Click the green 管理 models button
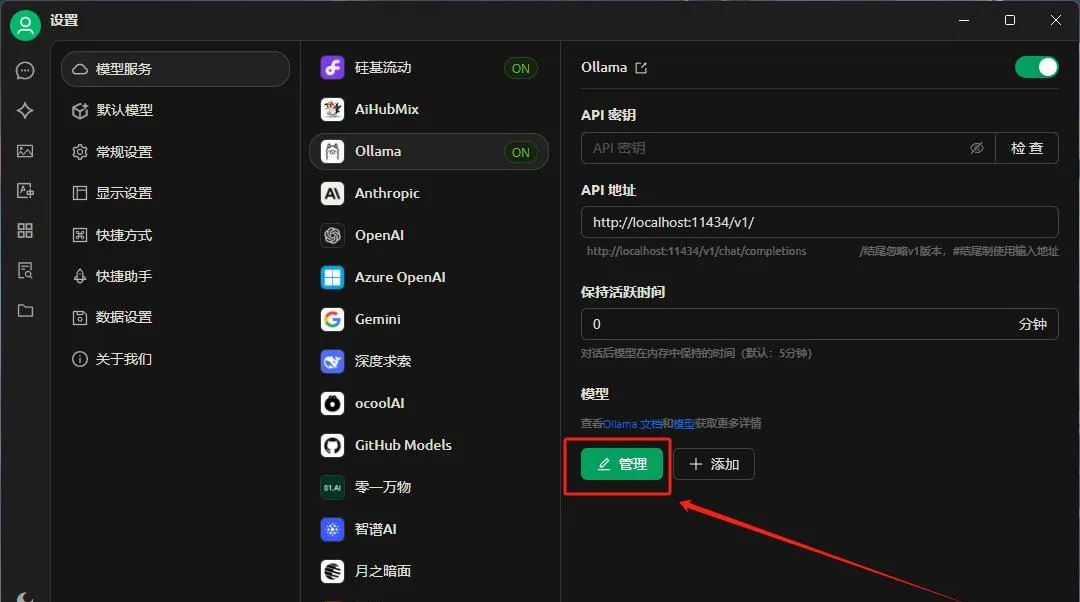This screenshot has height=602, width=1080. [x=622, y=464]
